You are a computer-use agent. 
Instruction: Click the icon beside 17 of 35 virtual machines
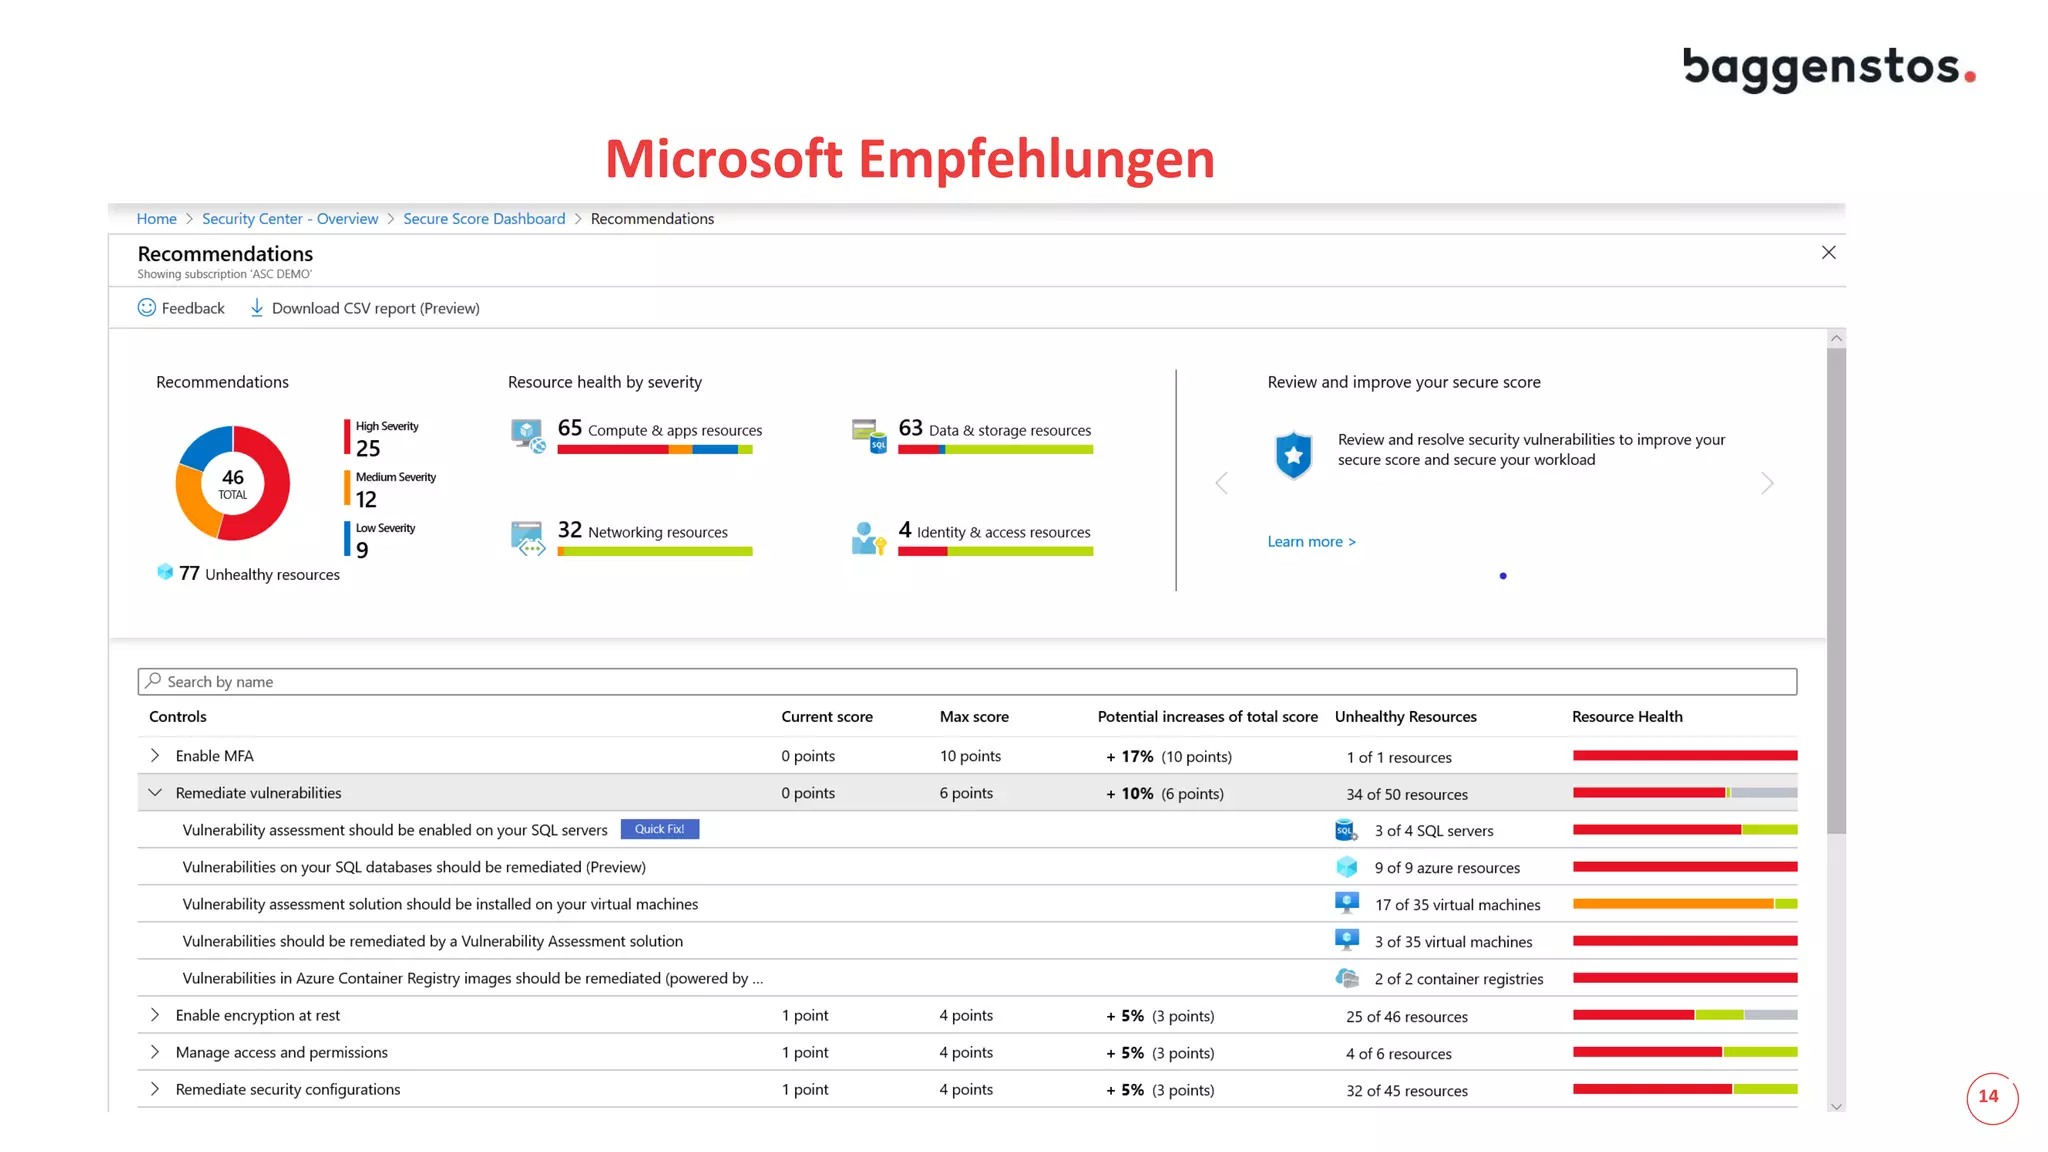coord(1347,903)
